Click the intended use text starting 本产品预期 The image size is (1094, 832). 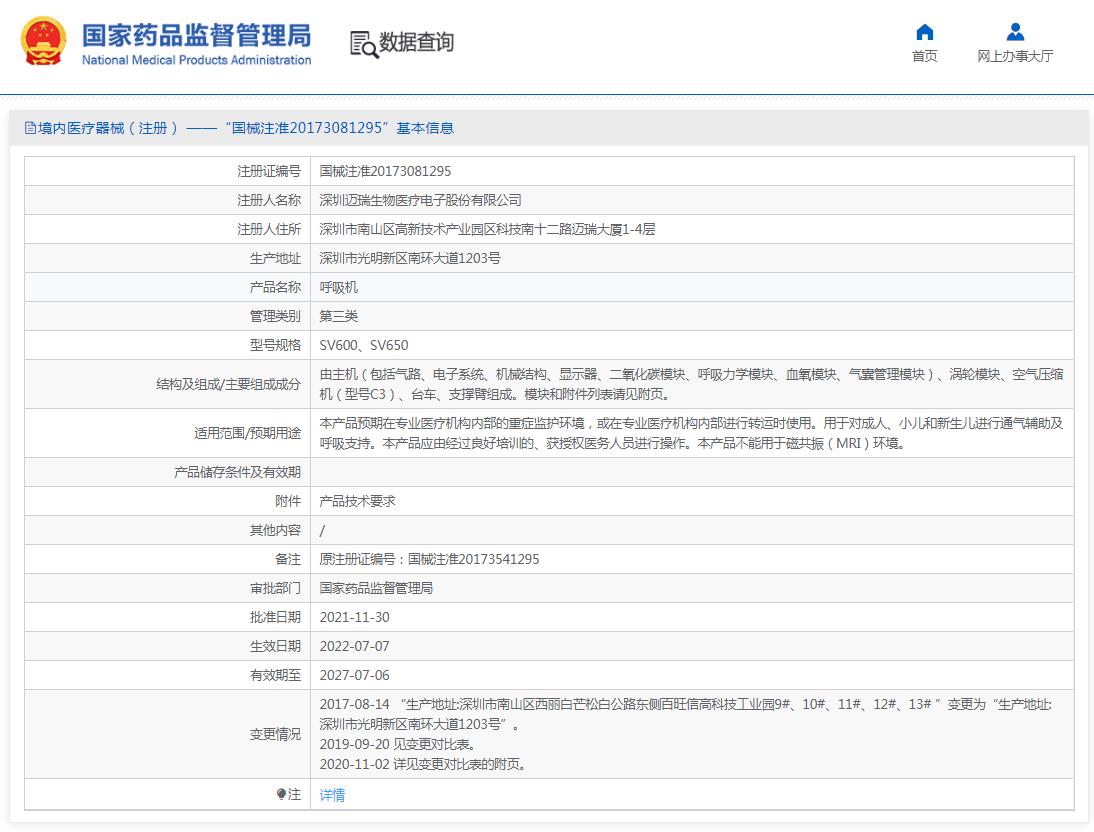point(691,433)
